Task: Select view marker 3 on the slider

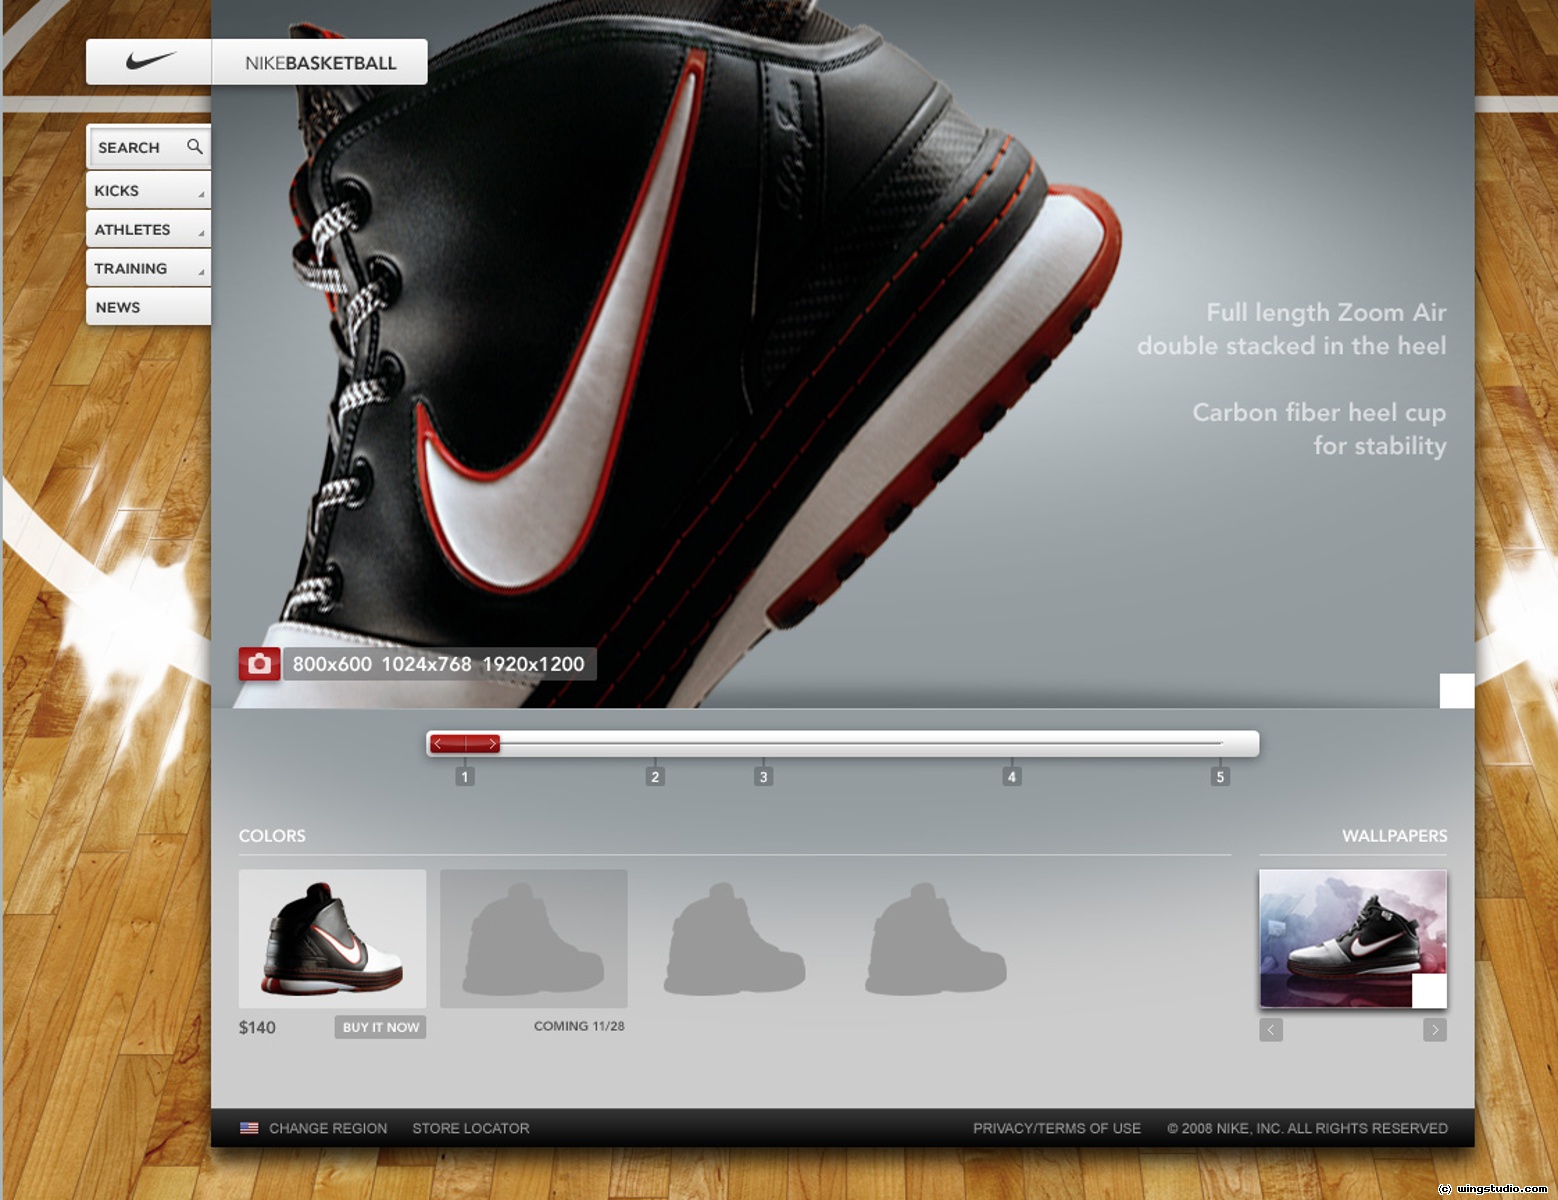Action: coord(763,775)
